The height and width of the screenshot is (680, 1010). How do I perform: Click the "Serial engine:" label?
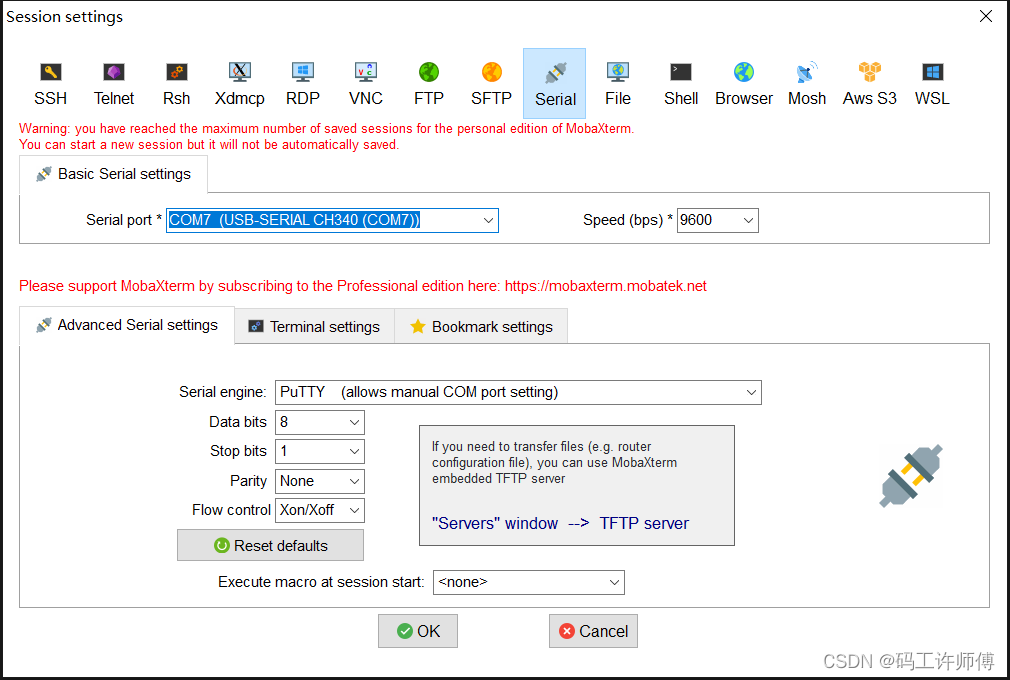tap(222, 392)
